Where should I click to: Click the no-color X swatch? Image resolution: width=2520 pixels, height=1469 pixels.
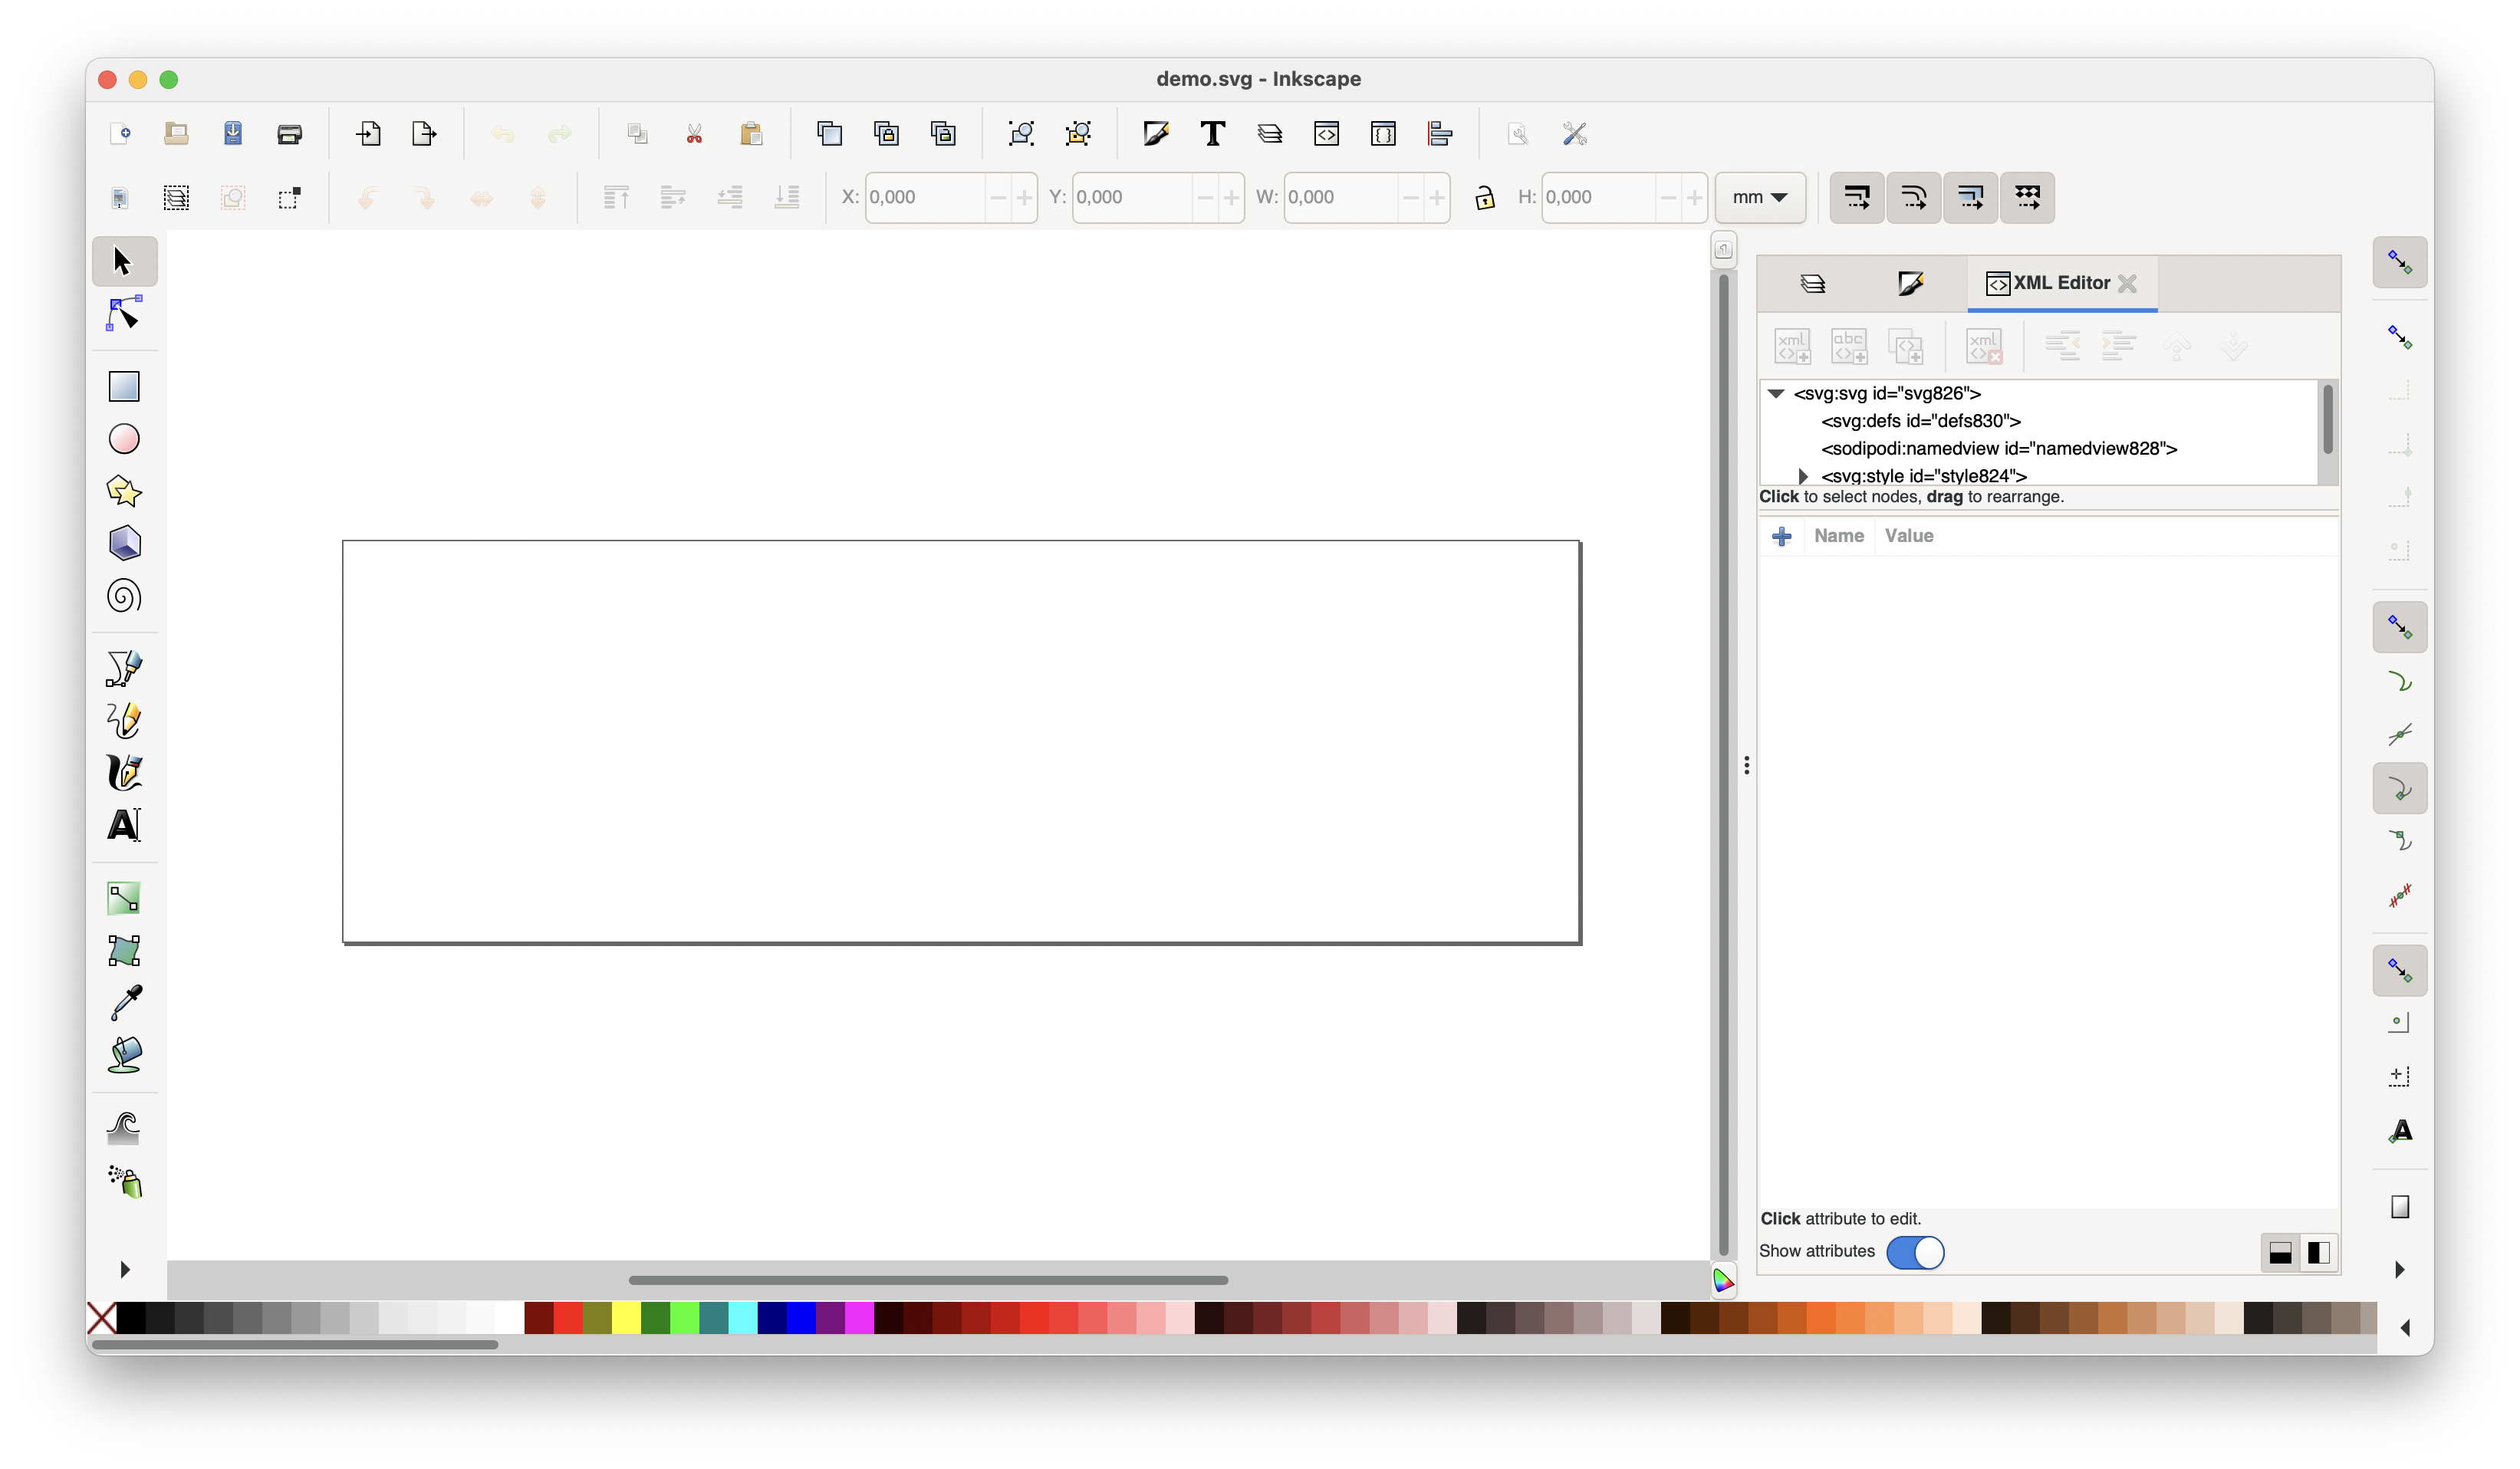tap(101, 1318)
